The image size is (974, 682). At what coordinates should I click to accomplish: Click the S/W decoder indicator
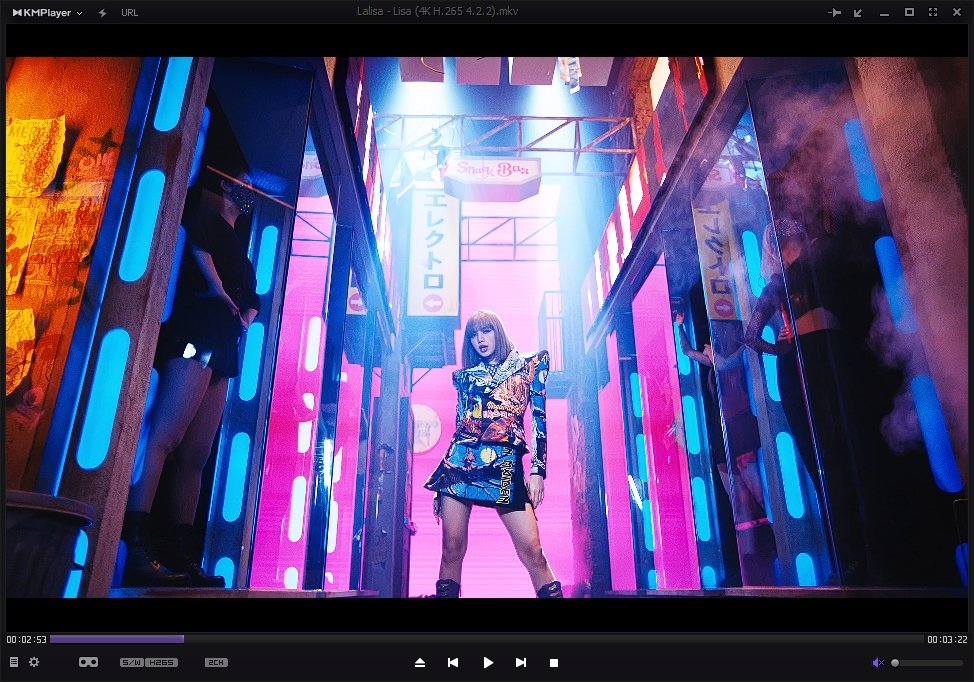(x=132, y=663)
